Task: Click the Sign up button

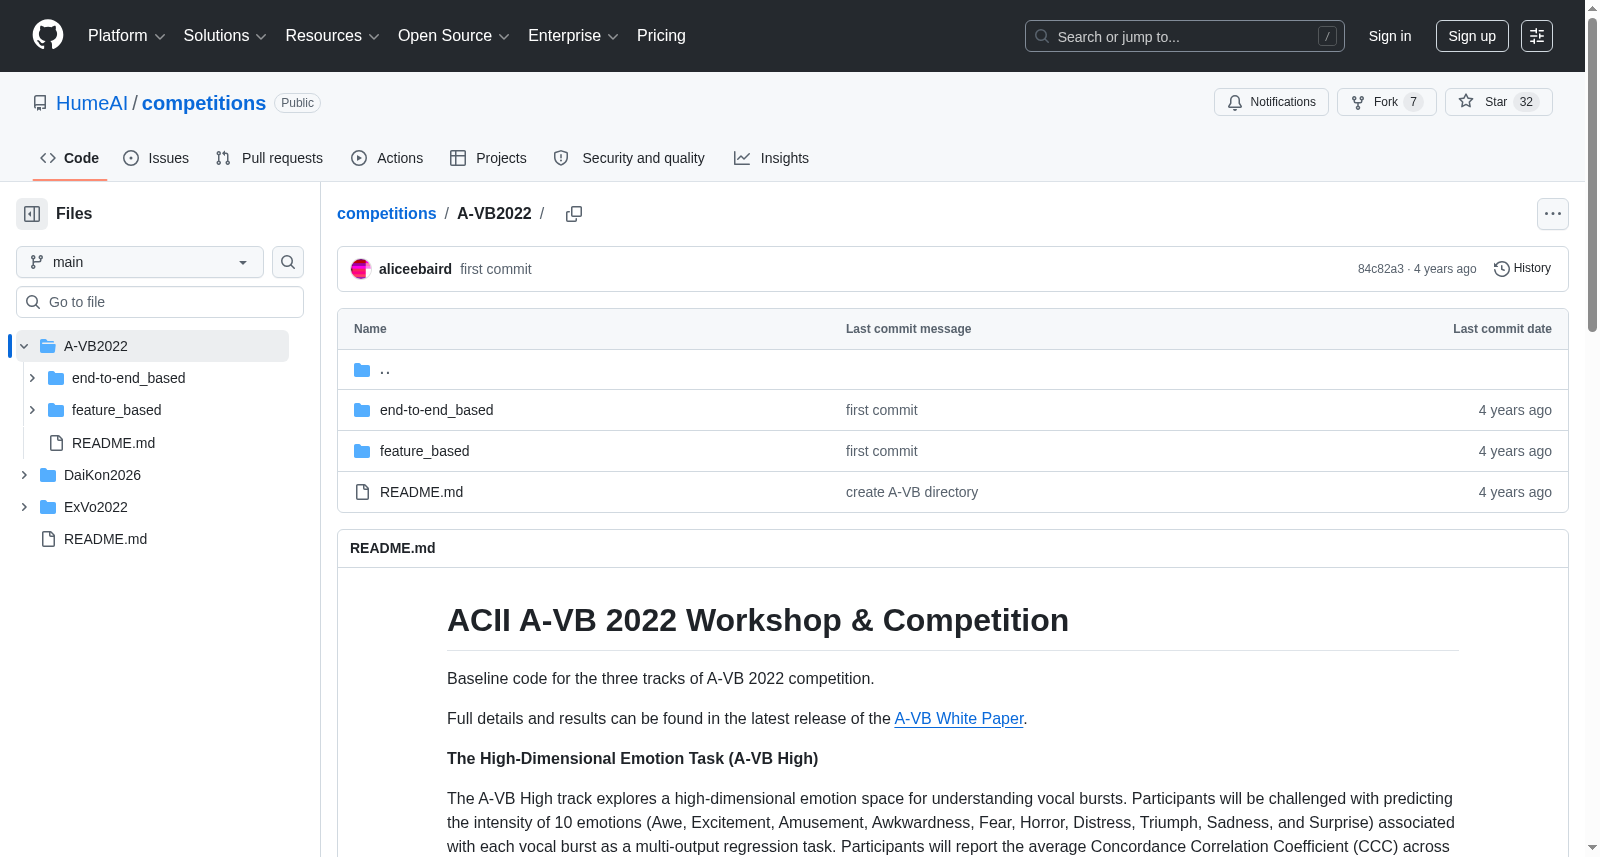Action: tap(1472, 36)
